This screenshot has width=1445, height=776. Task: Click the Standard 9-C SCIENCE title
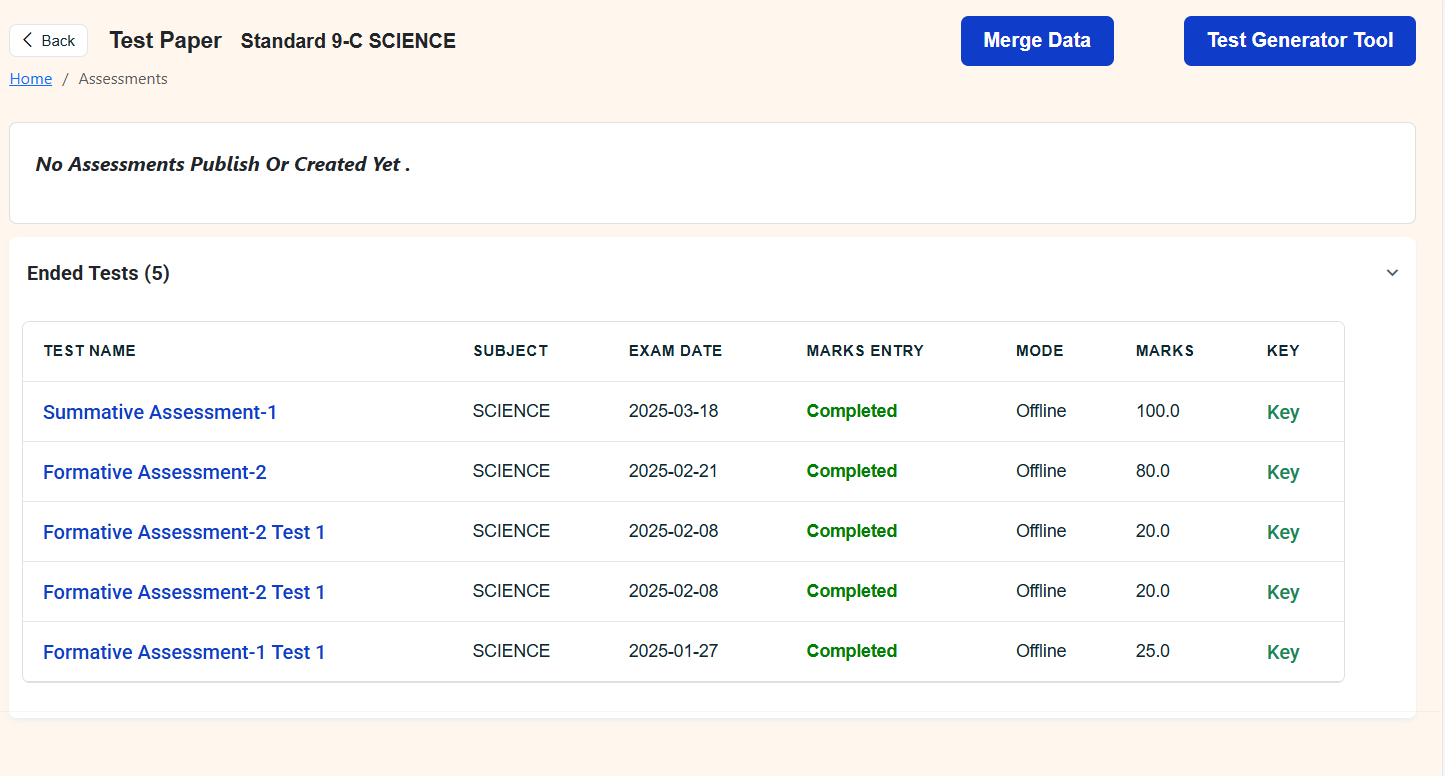tap(348, 41)
